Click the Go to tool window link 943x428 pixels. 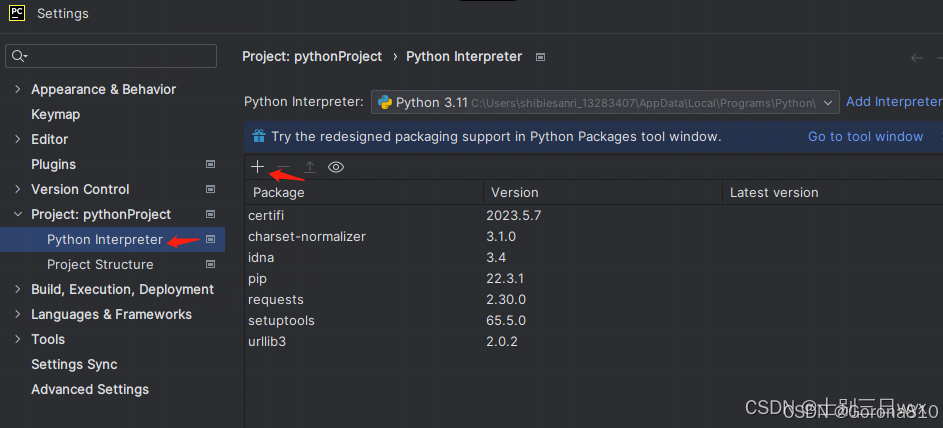[865, 136]
